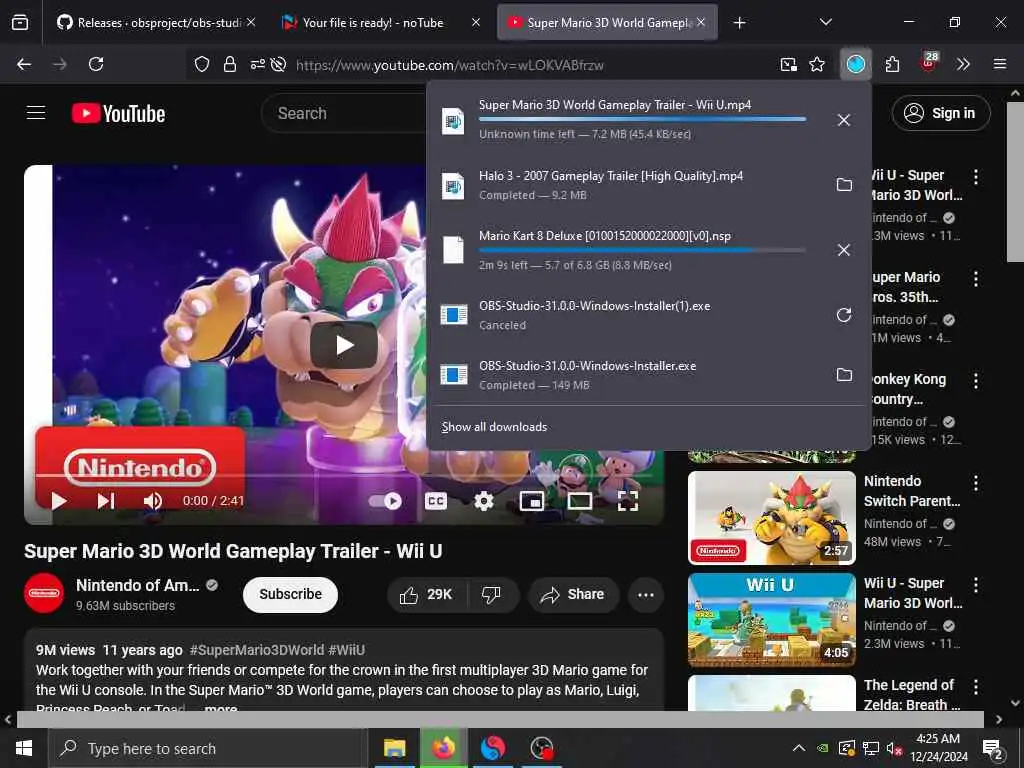
Task: Bookmark this page with the star icon
Action: click(817, 64)
